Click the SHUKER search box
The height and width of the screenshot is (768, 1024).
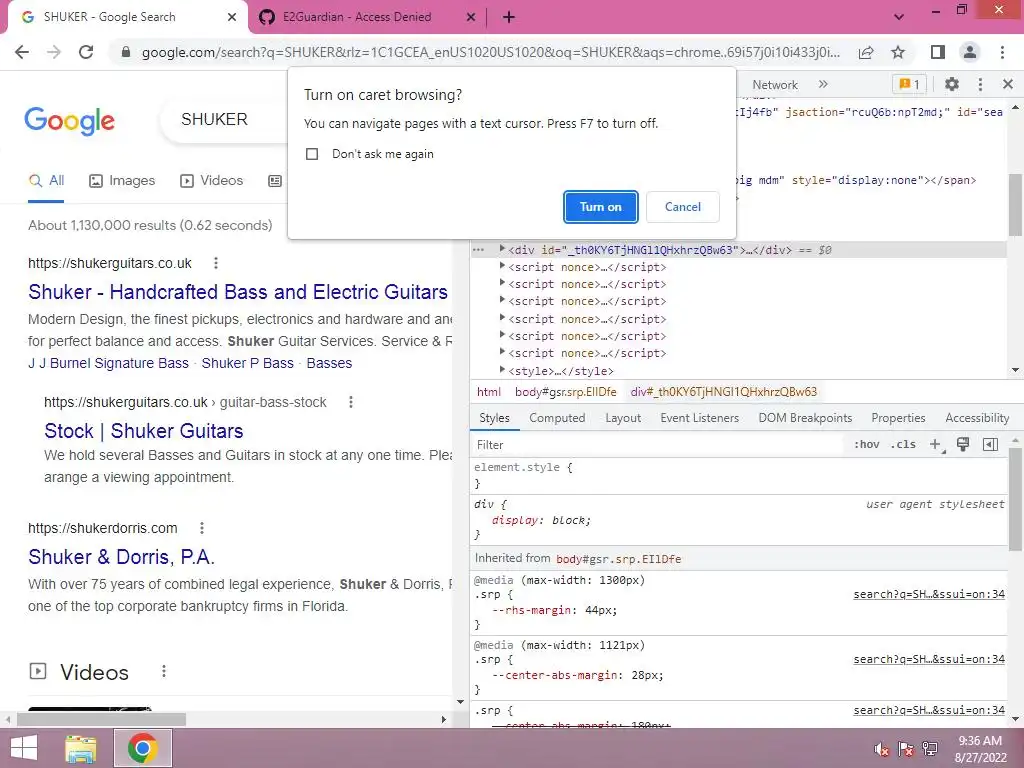(x=223, y=120)
